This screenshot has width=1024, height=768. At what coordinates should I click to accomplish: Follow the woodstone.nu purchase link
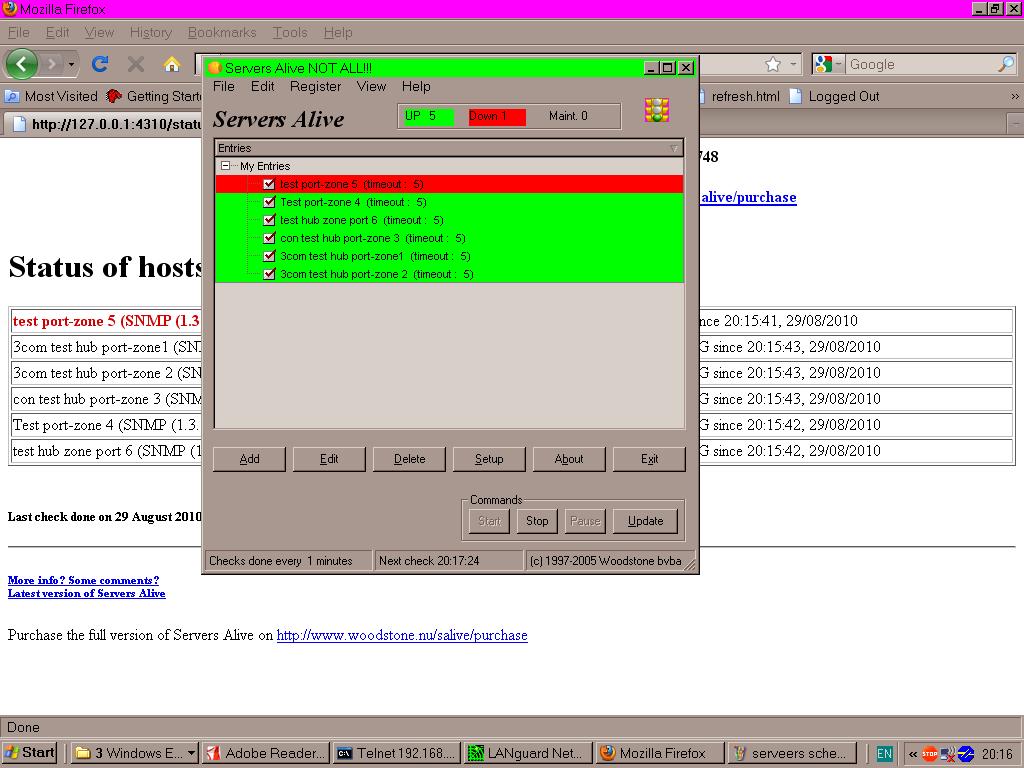[x=402, y=635]
